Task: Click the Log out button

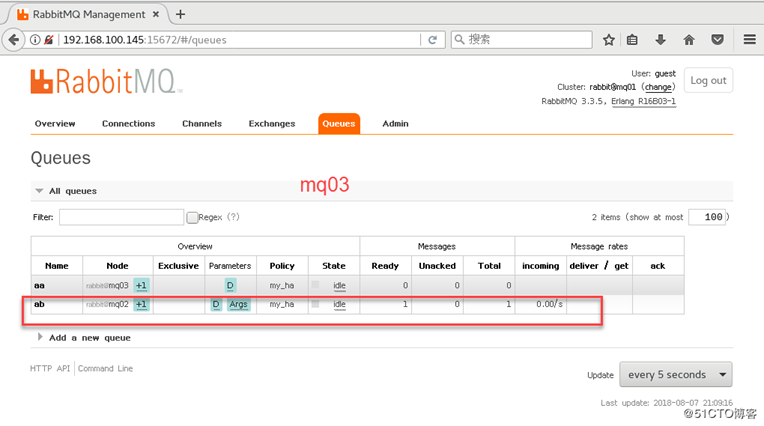Action: (x=708, y=80)
